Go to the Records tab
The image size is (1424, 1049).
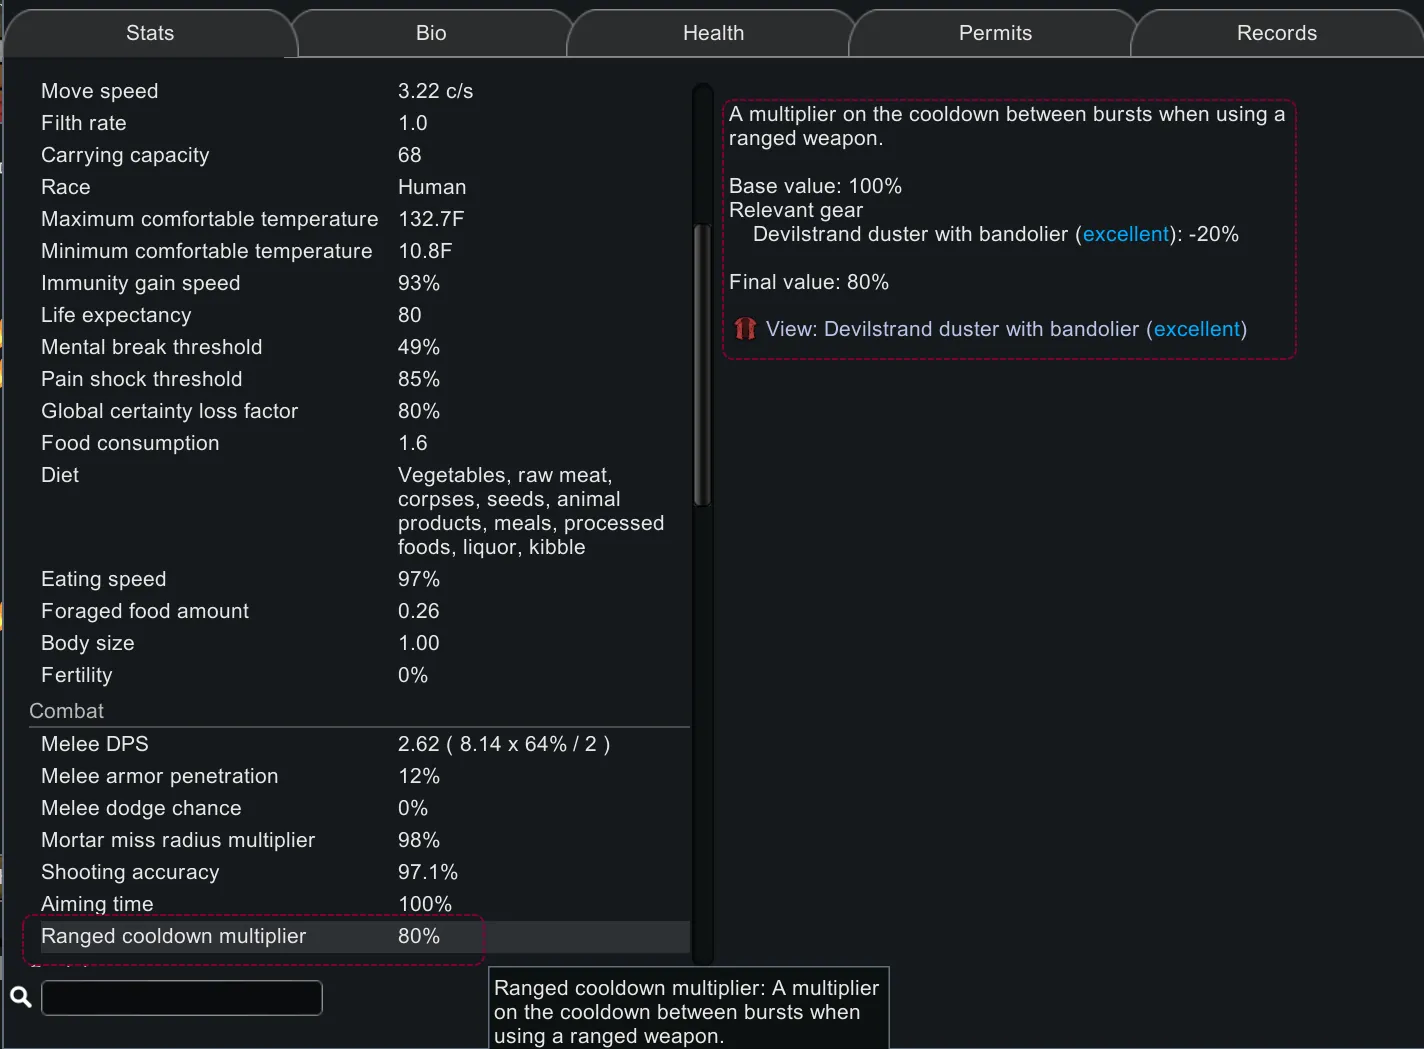coord(1277,33)
